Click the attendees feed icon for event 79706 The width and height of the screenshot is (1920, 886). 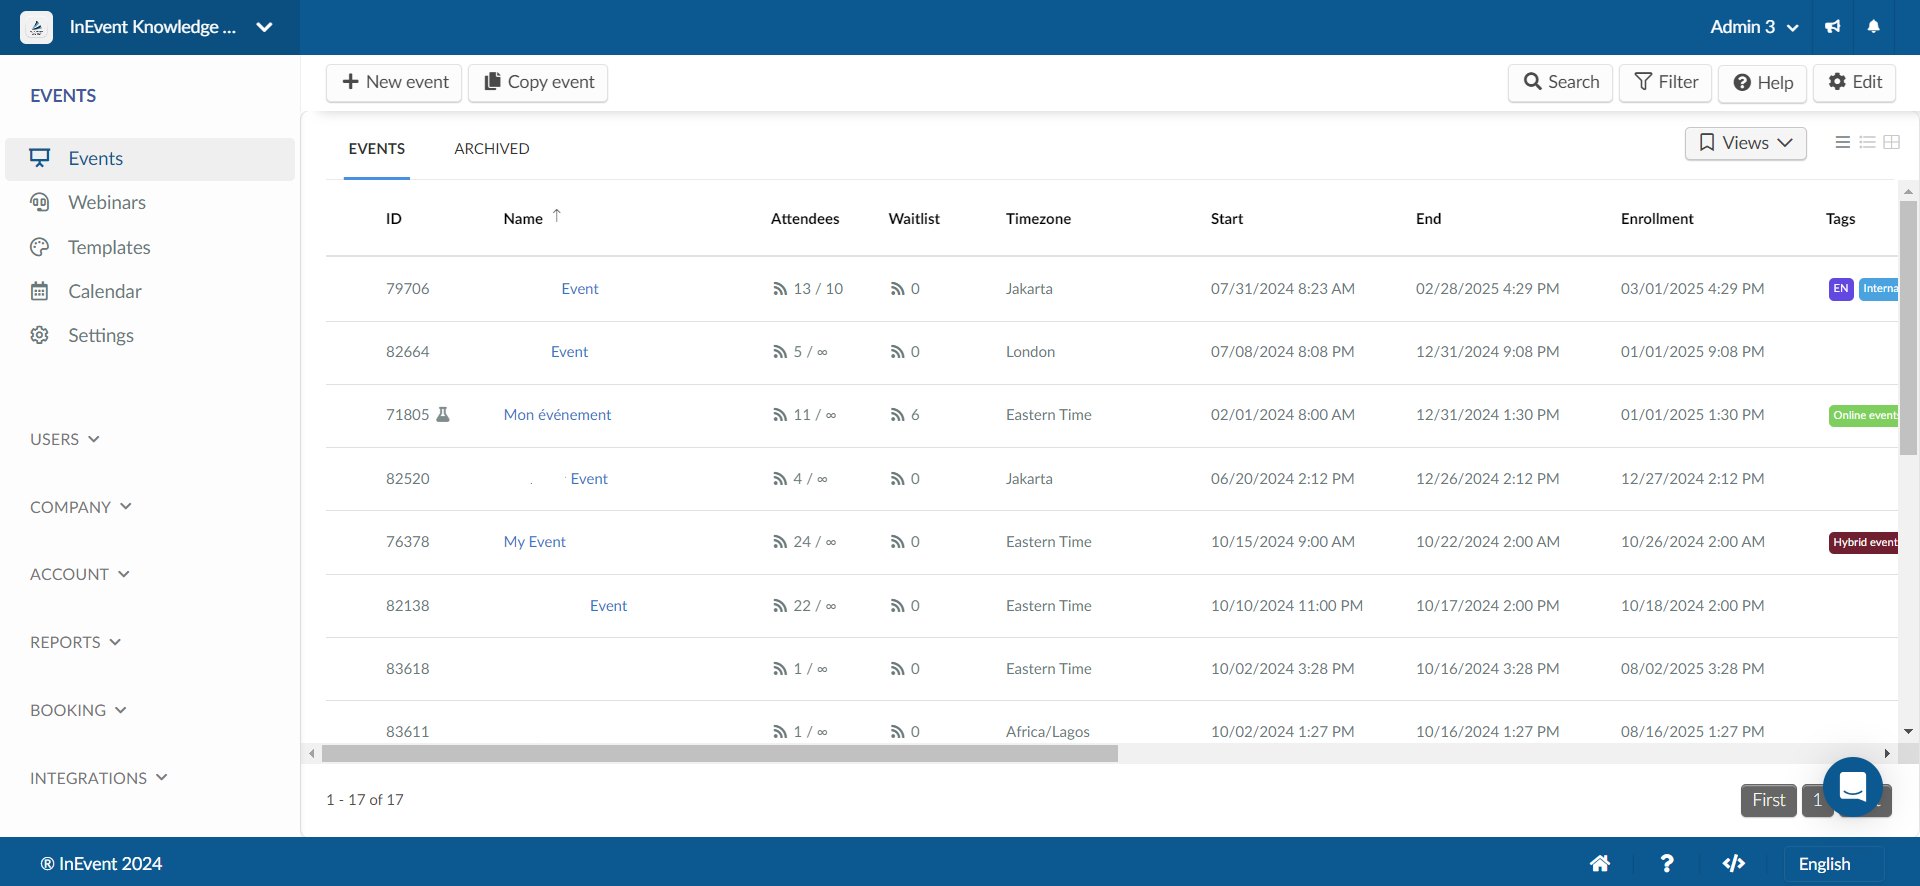tap(780, 289)
